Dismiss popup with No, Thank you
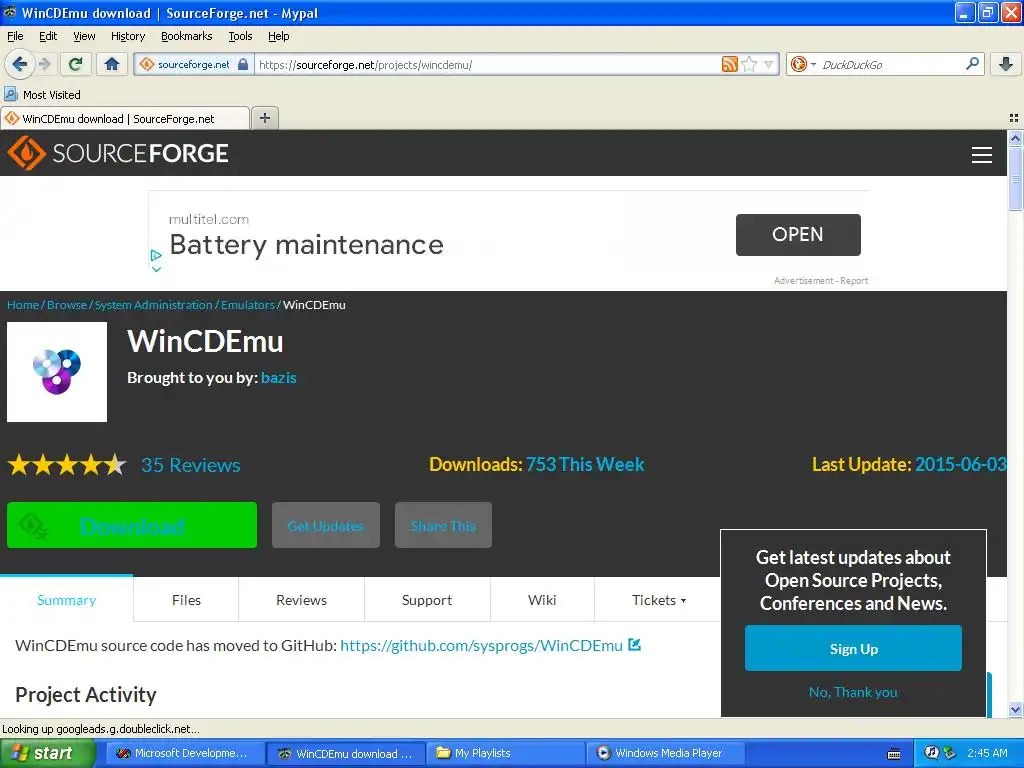 [x=853, y=692]
